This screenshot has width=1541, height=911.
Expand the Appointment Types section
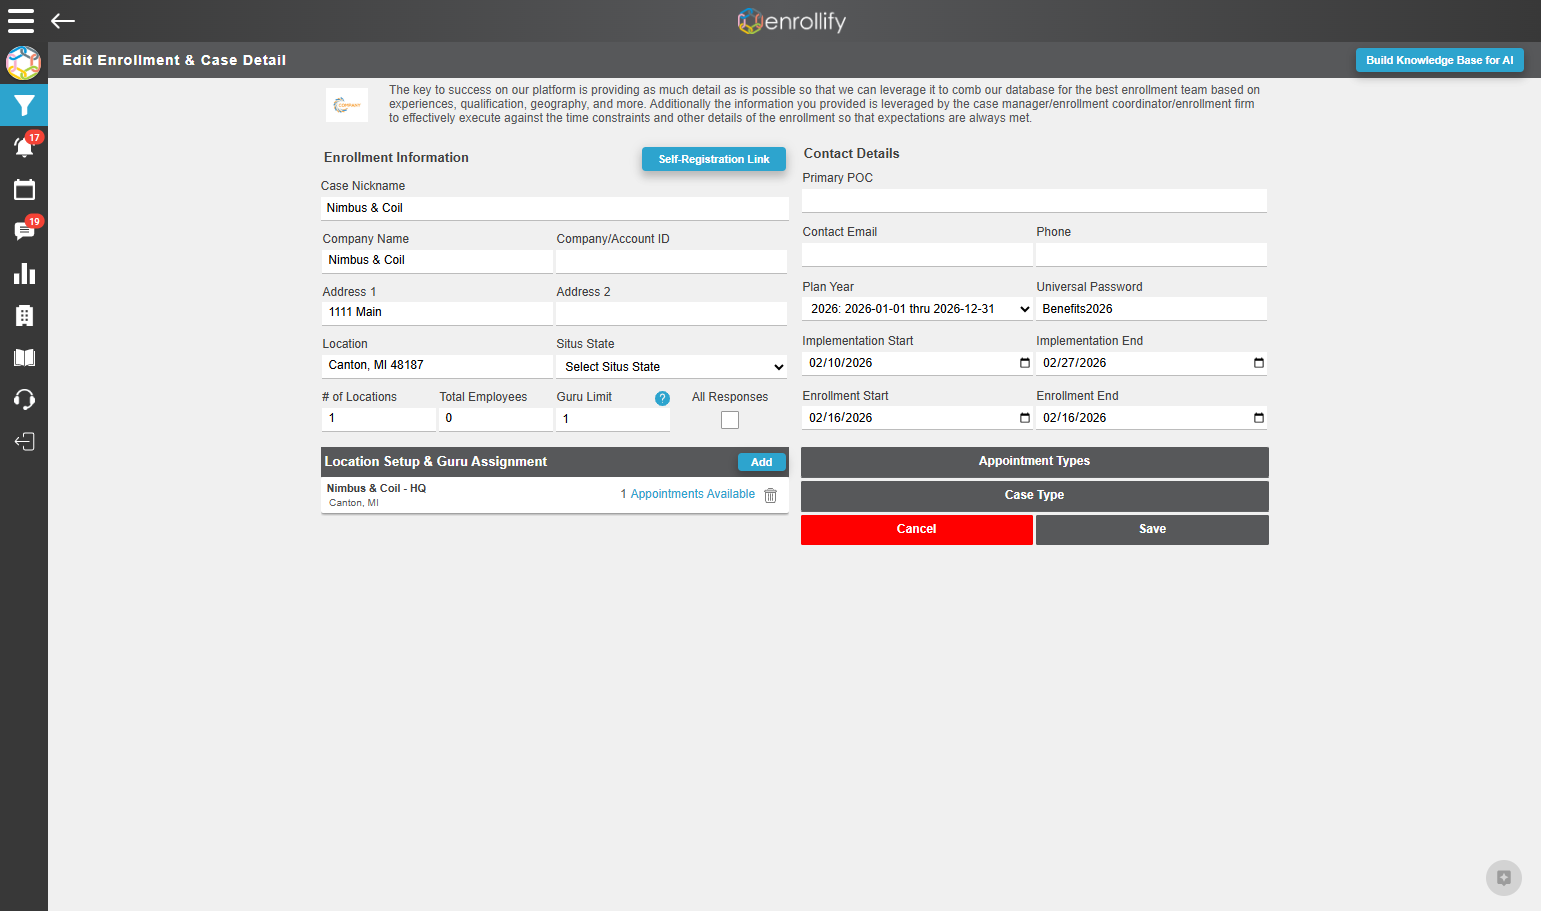1034,461
